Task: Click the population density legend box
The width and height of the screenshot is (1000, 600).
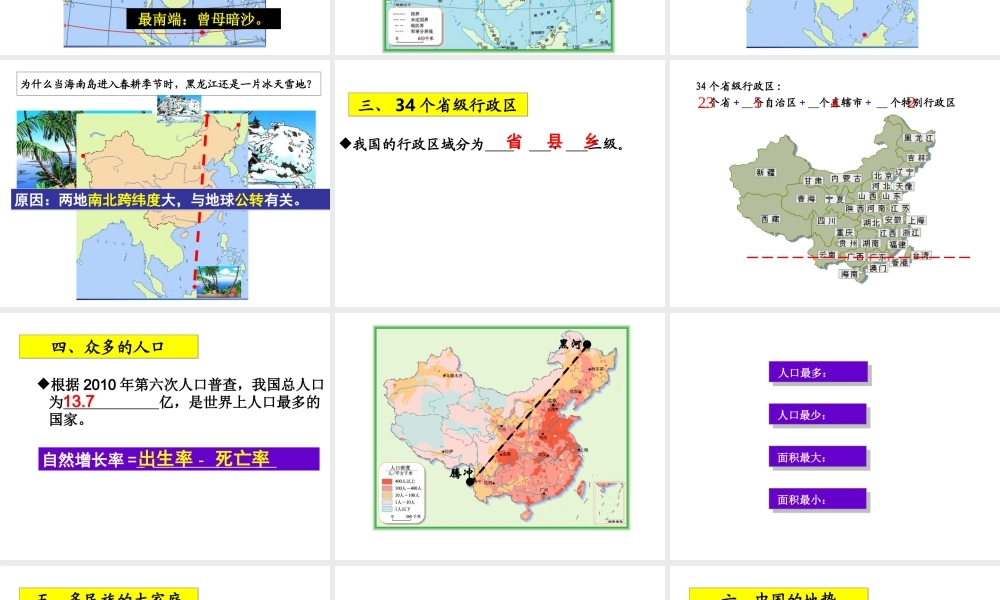Action: [402, 493]
